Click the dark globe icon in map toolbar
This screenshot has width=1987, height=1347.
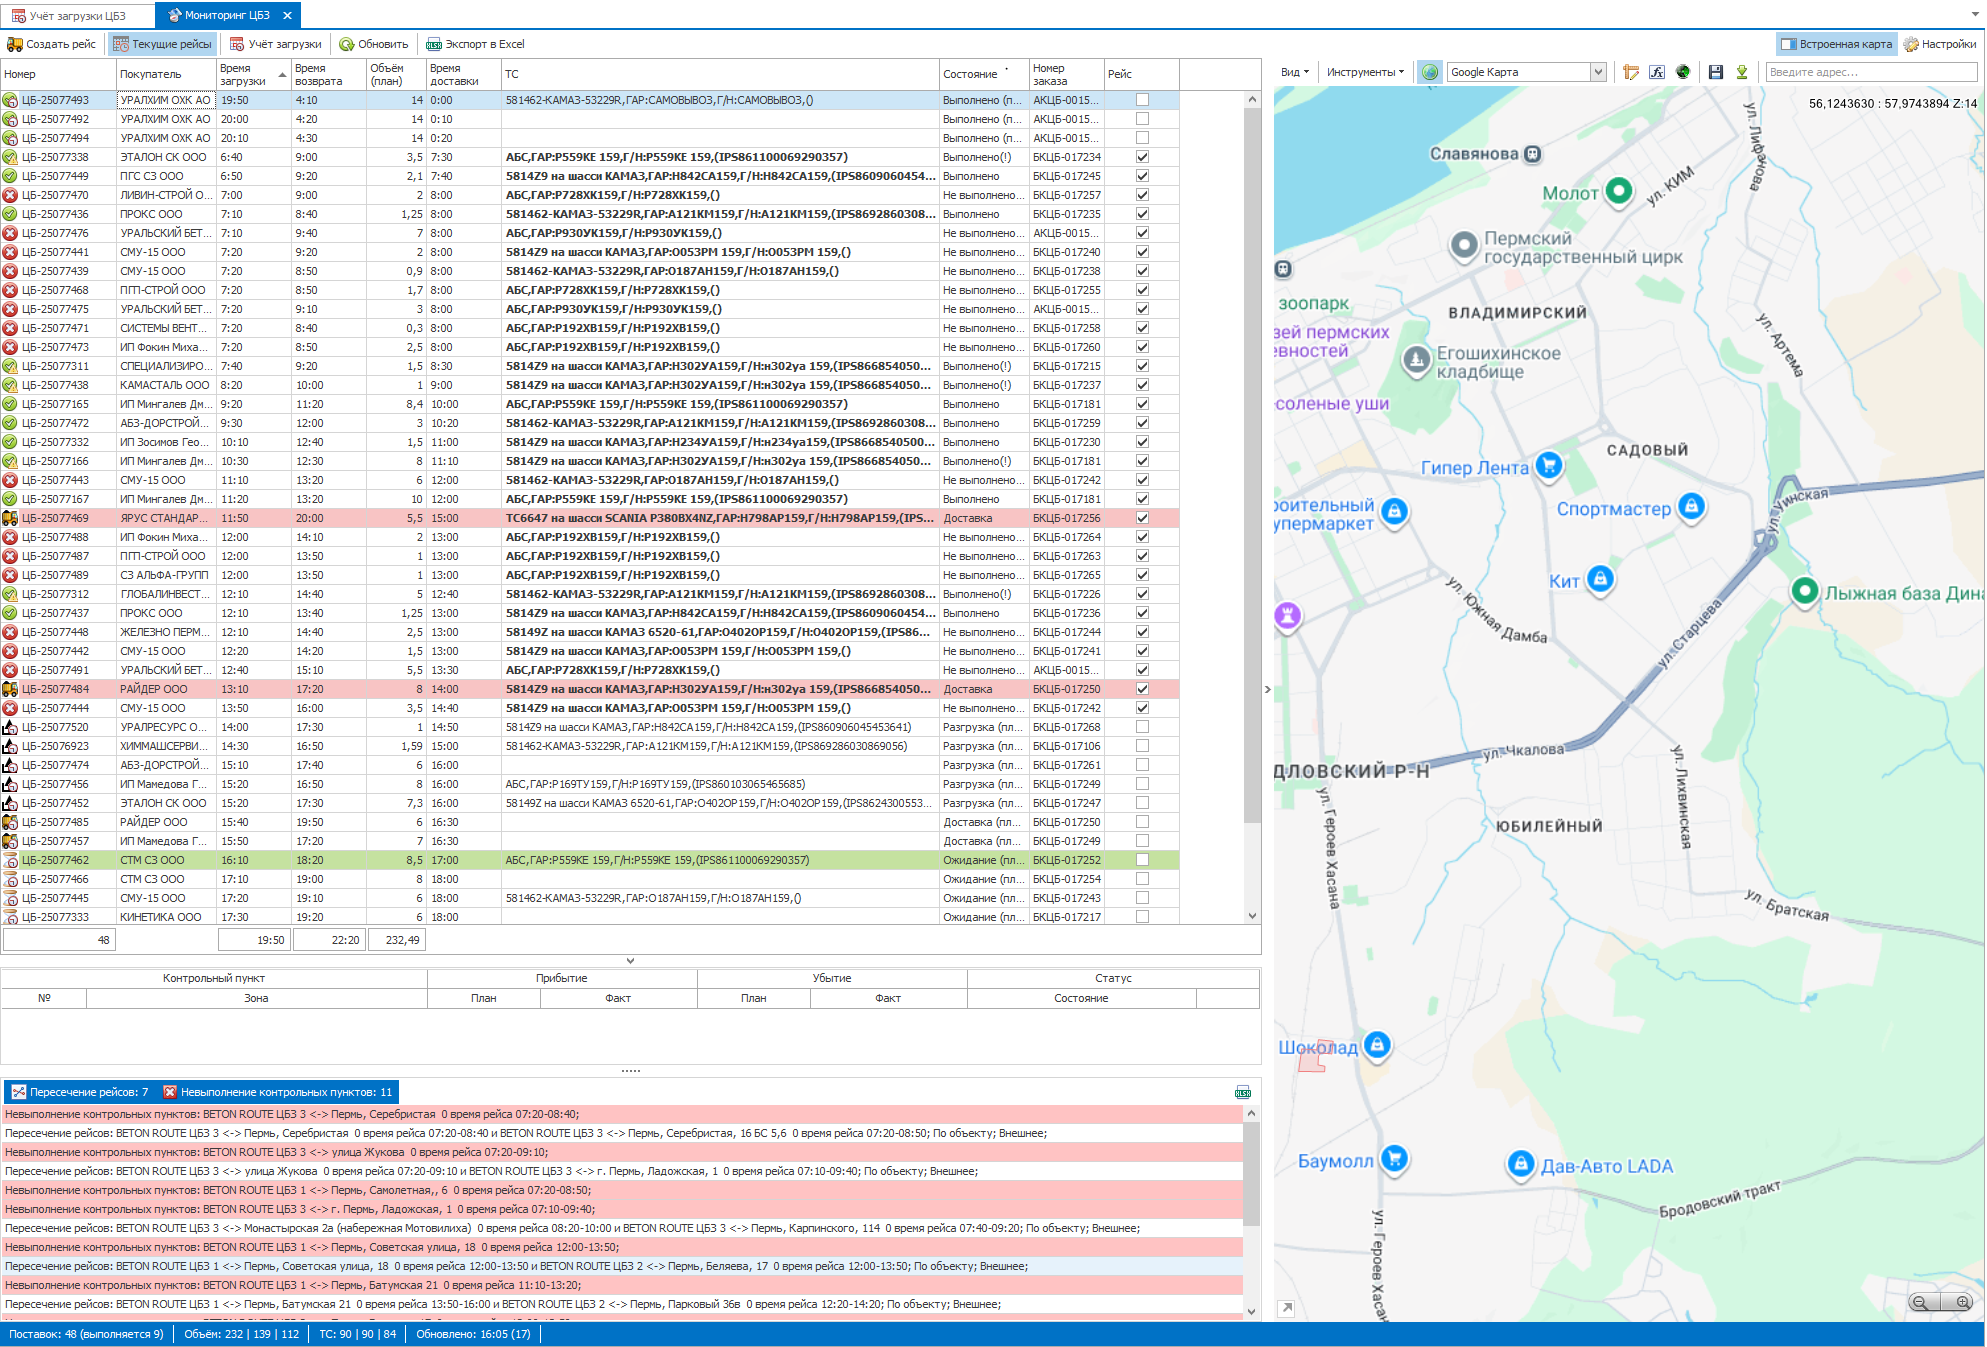click(x=1683, y=72)
